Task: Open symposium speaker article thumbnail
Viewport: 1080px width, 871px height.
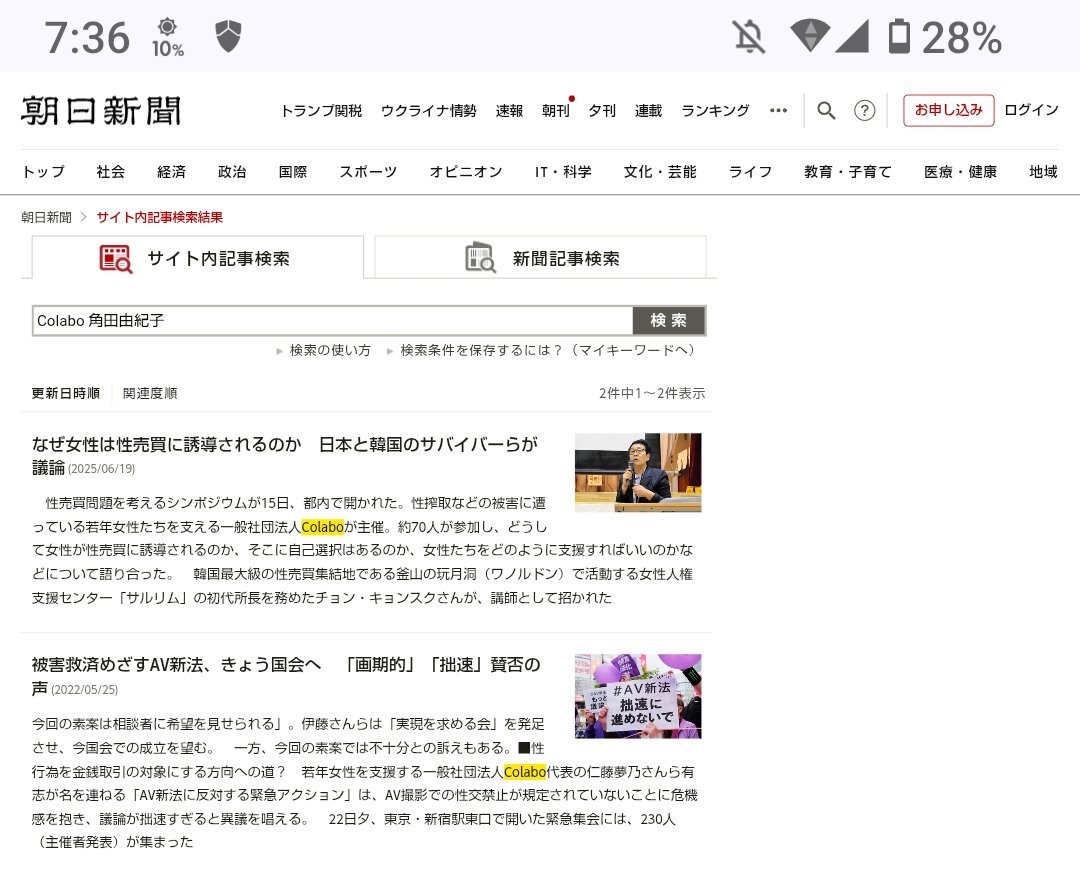Action: pyautogui.click(x=638, y=472)
